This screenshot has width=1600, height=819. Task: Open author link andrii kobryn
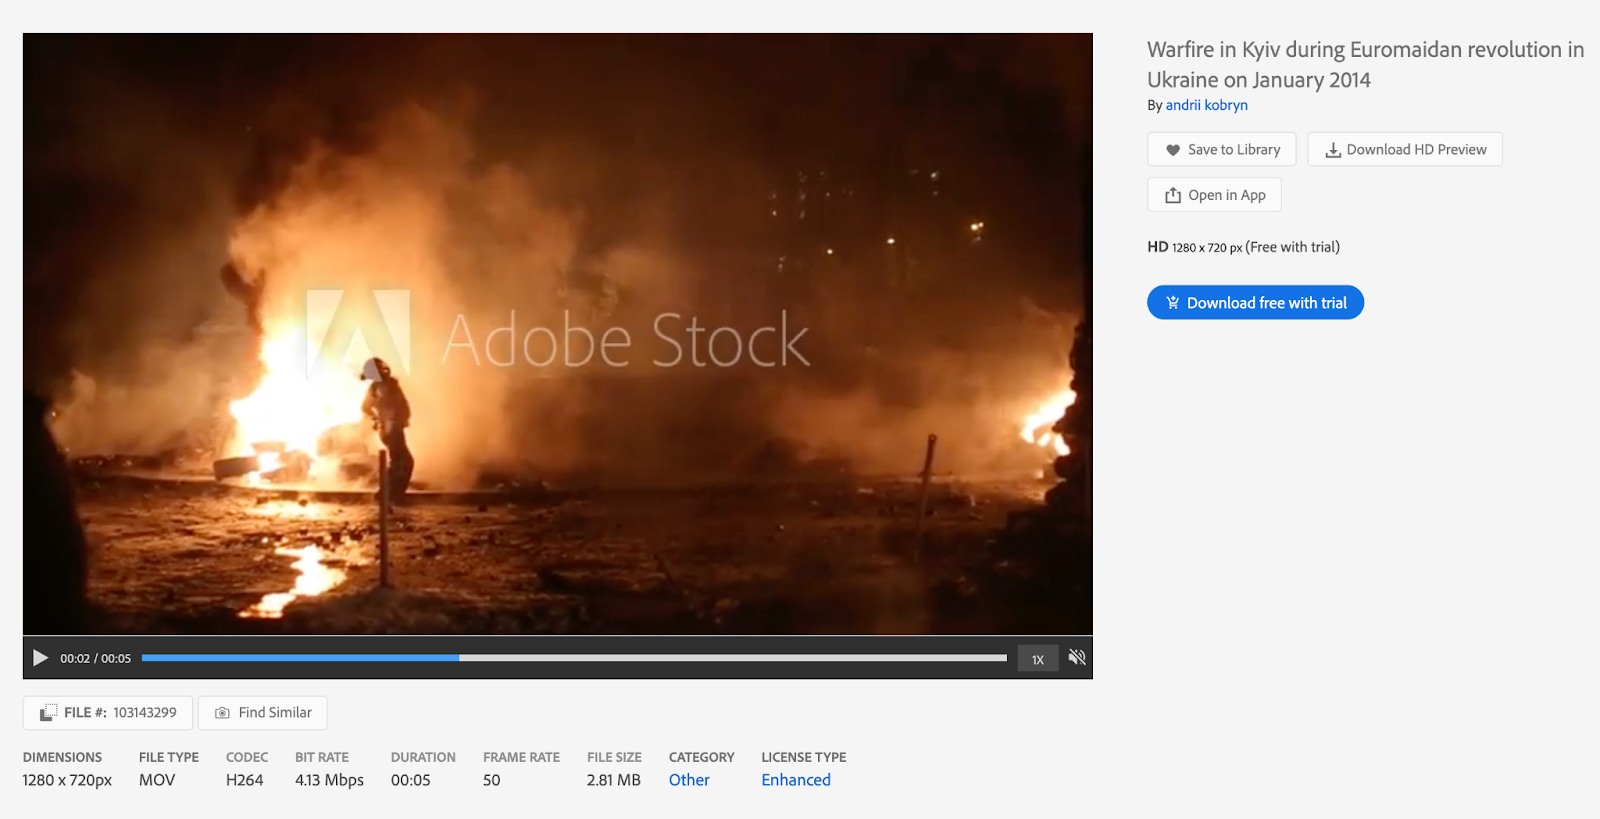tap(1206, 105)
